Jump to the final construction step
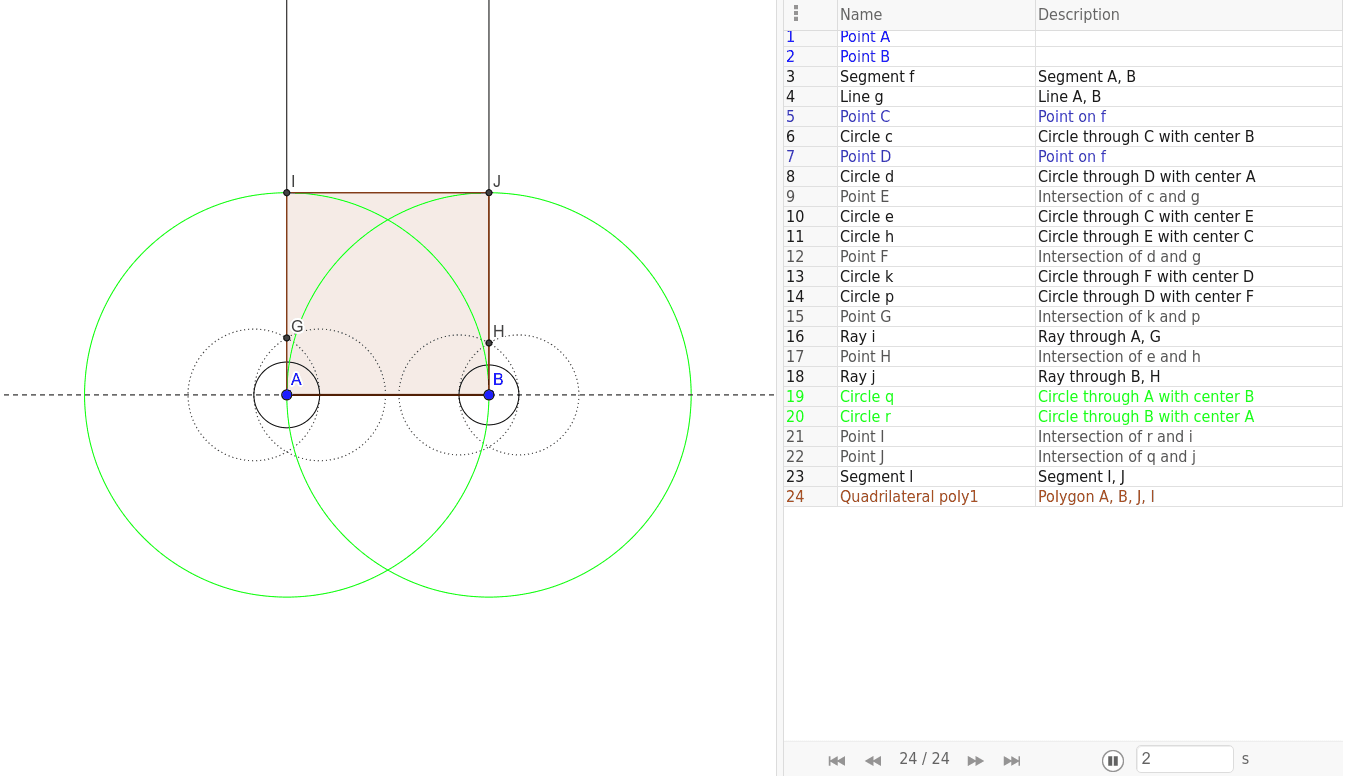Viewport: 1345px width, 778px height. 1011,760
